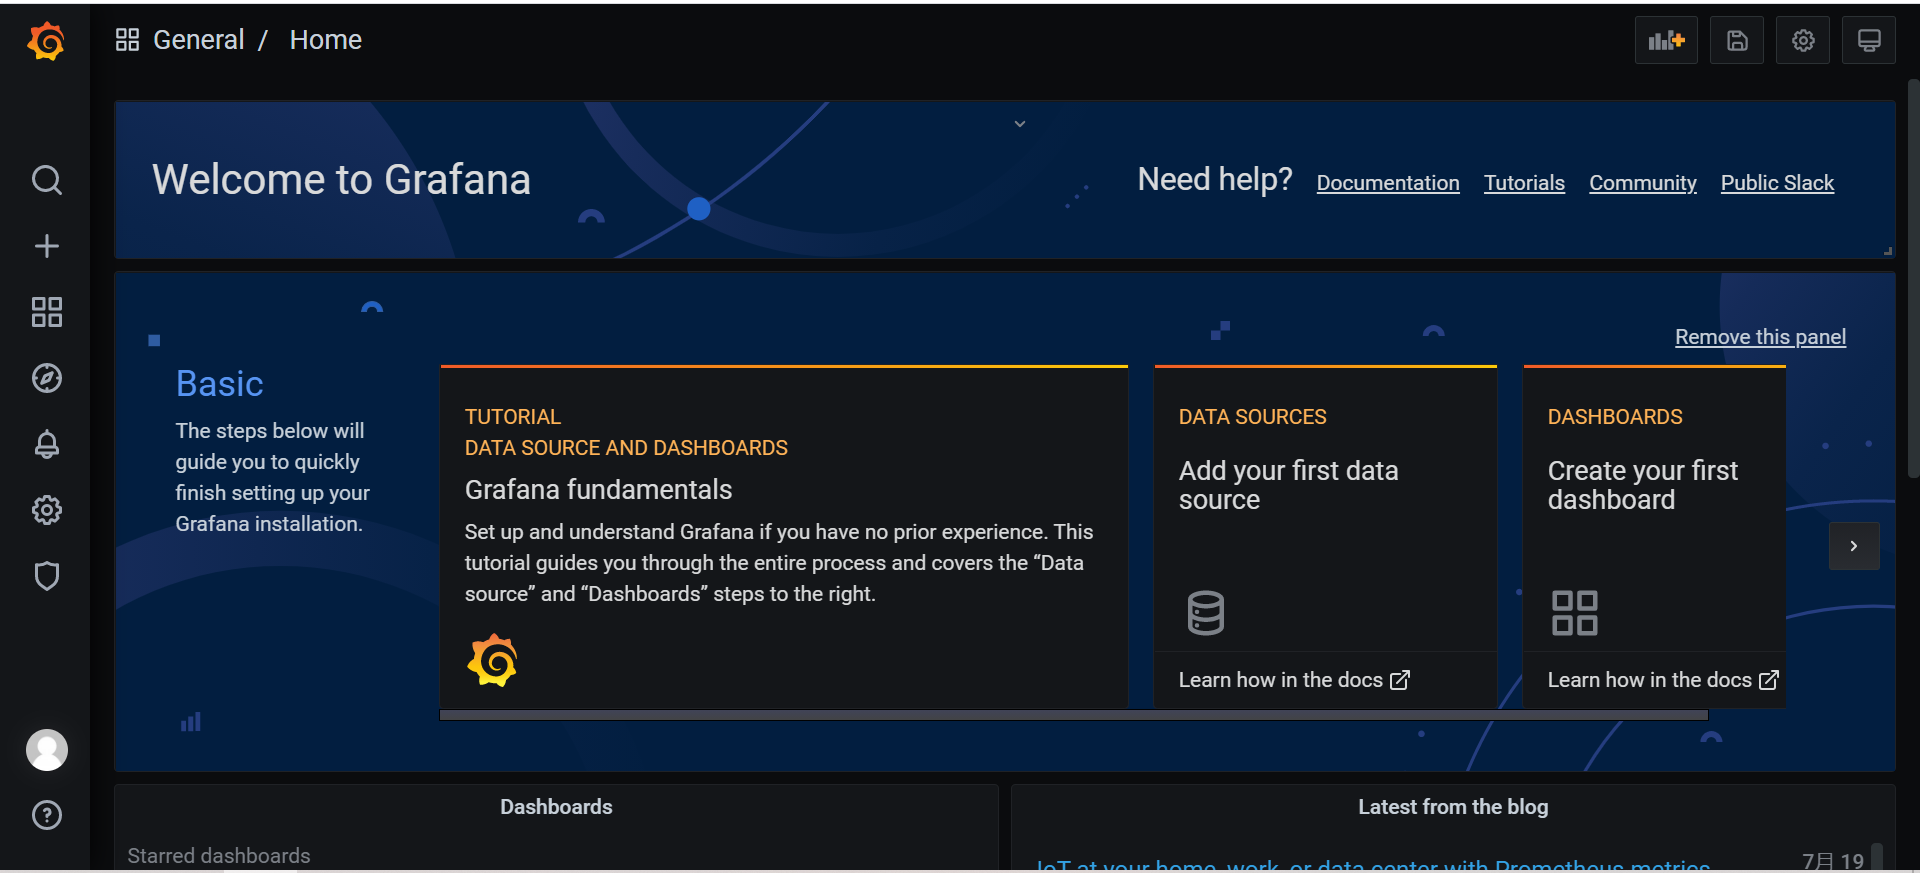Image resolution: width=1920 pixels, height=873 pixels.
Task: Open the Create plus menu icon
Action: pyautogui.click(x=46, y=246)
